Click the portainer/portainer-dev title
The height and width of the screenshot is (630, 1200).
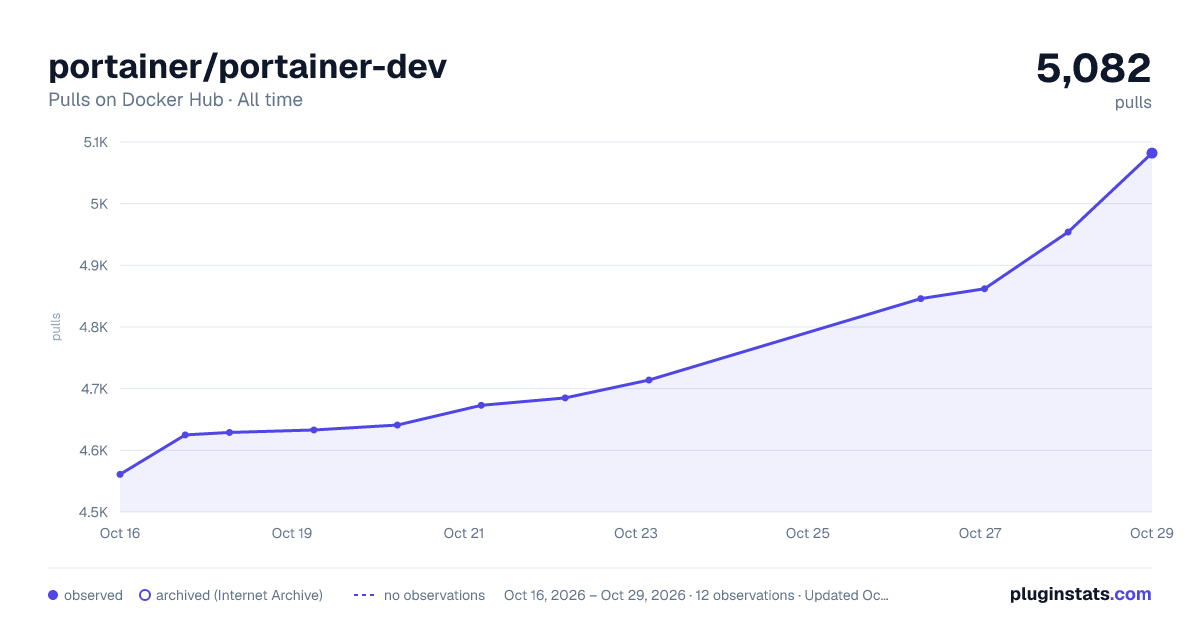248,67
